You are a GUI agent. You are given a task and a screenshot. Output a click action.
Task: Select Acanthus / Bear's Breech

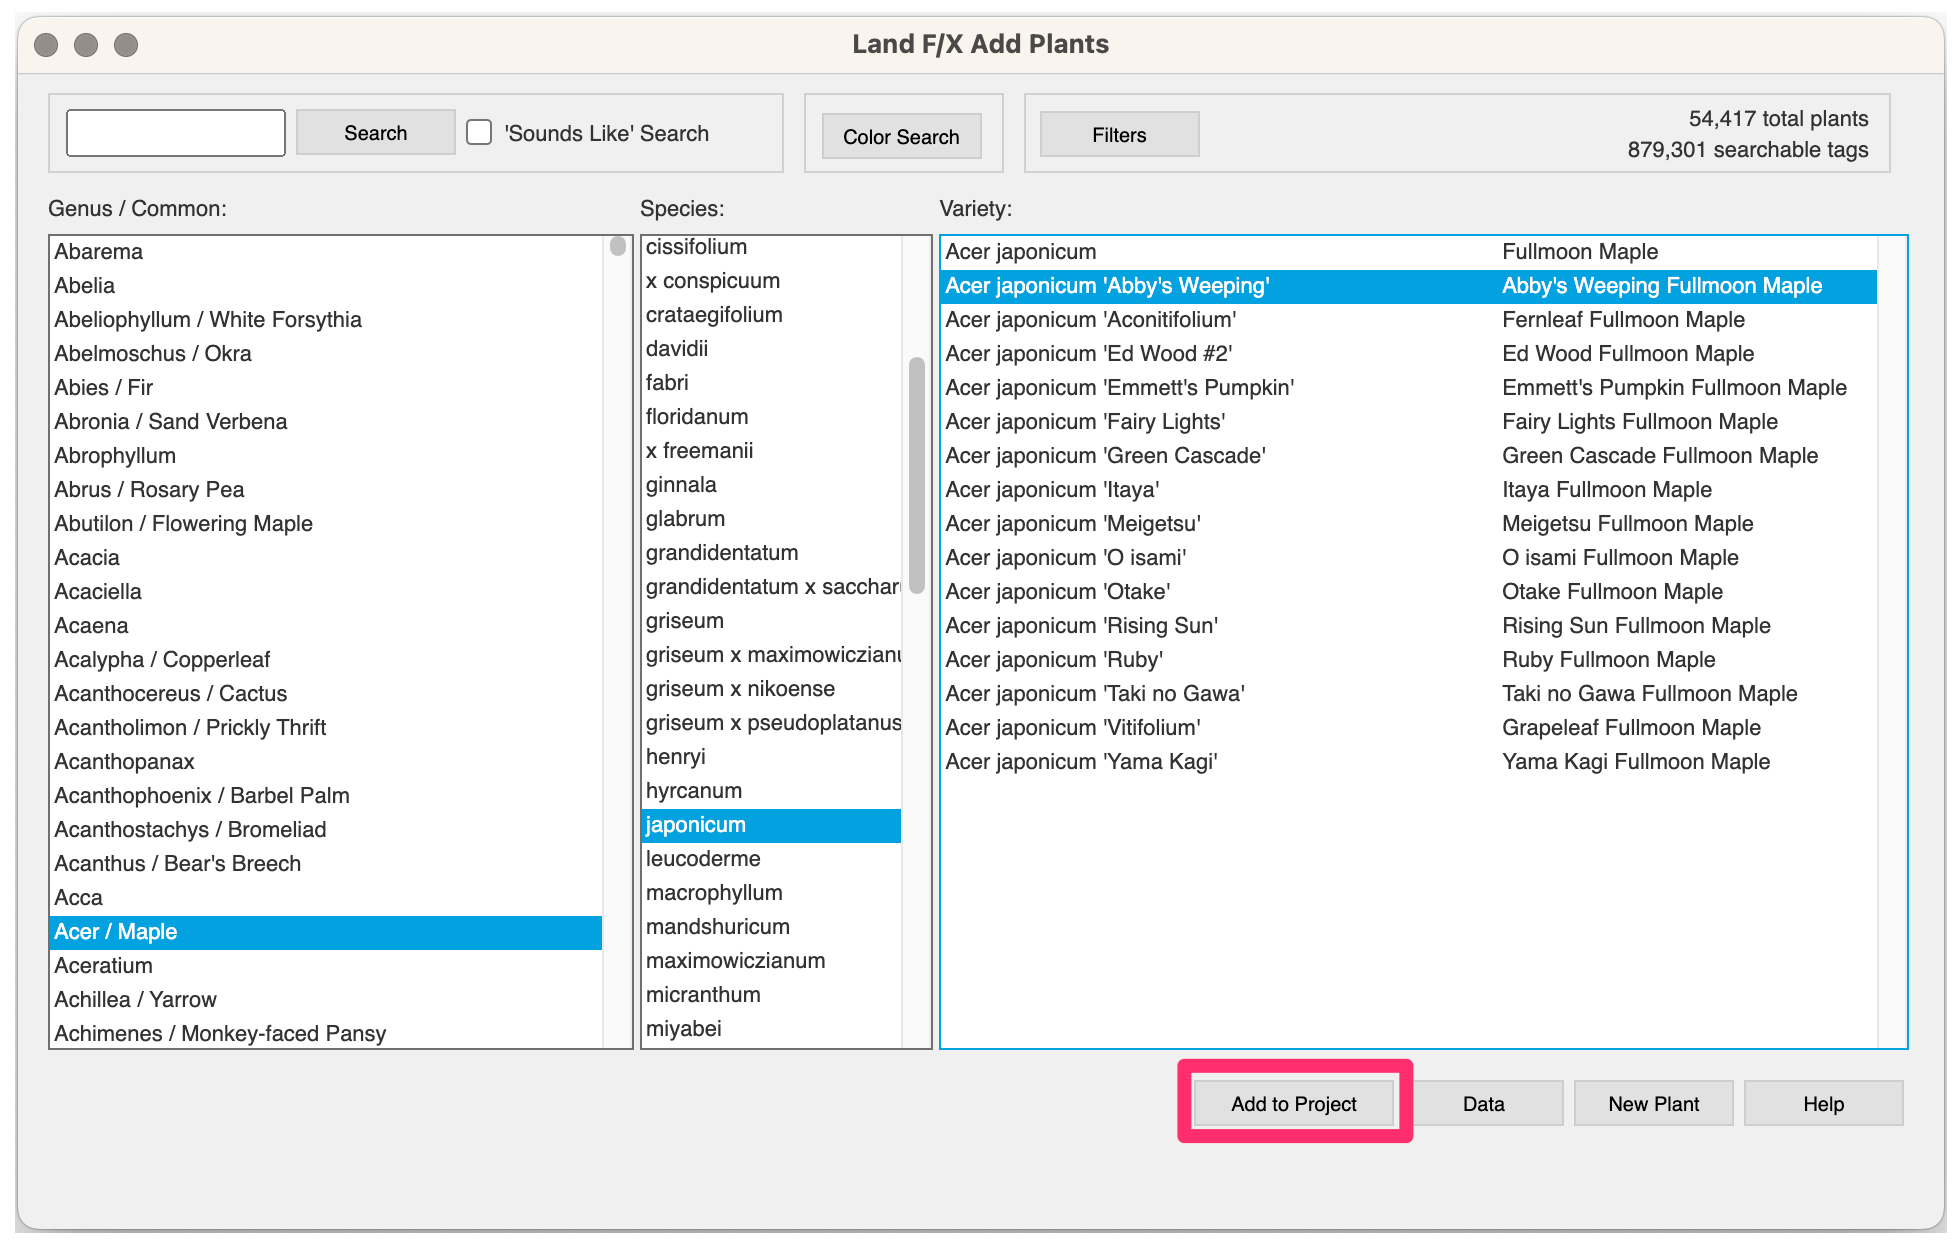click(x=326, y=864)
